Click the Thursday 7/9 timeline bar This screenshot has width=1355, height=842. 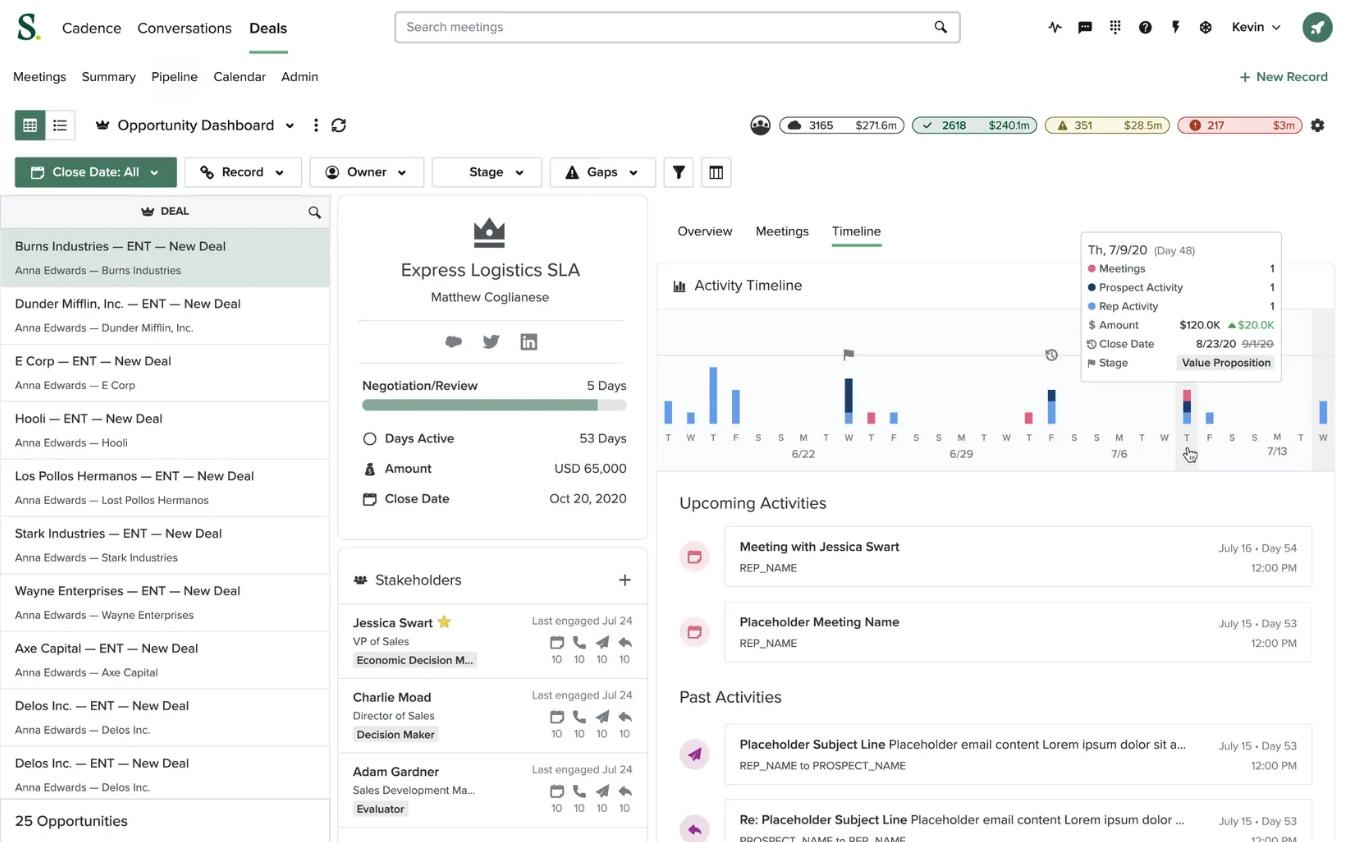pos(1187,407)
